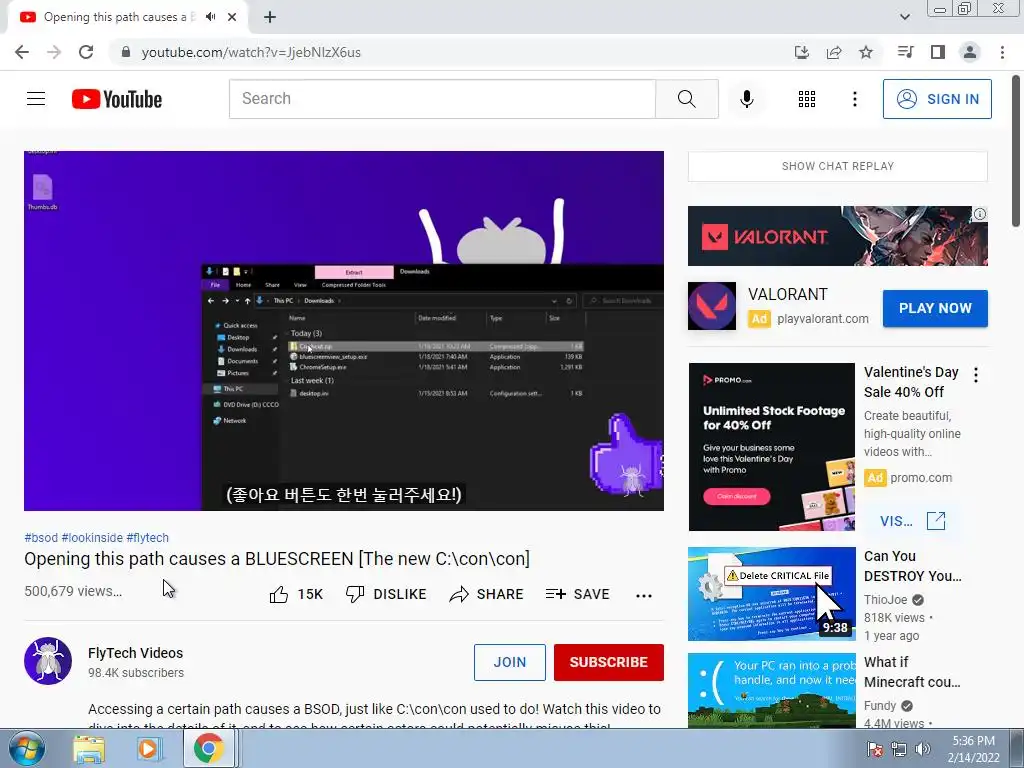Click SHOW CHAT REPLAY
The height and width of the screenshot is (768, 1024).
[838, 166]
